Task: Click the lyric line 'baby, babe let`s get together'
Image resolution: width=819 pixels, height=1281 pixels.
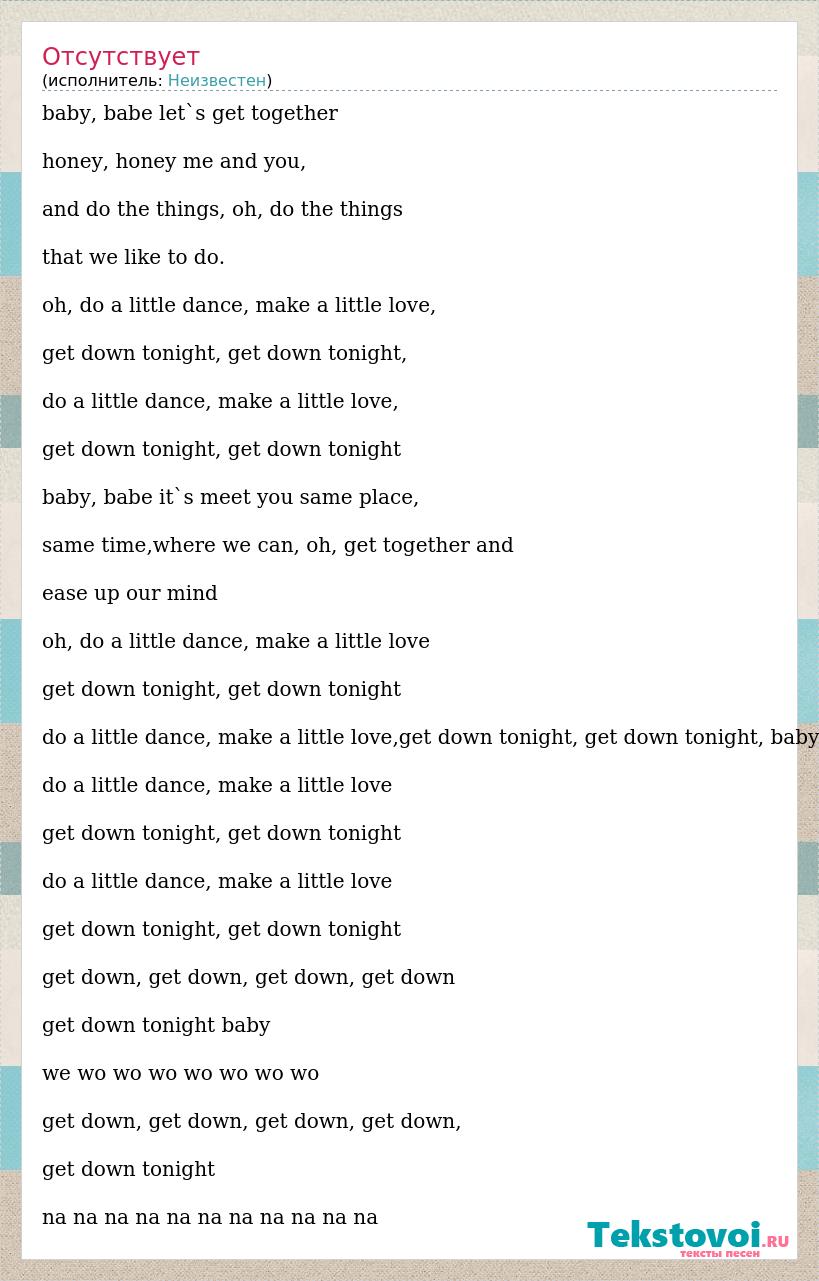Action: pyautogui.click(x=190, y=114)
